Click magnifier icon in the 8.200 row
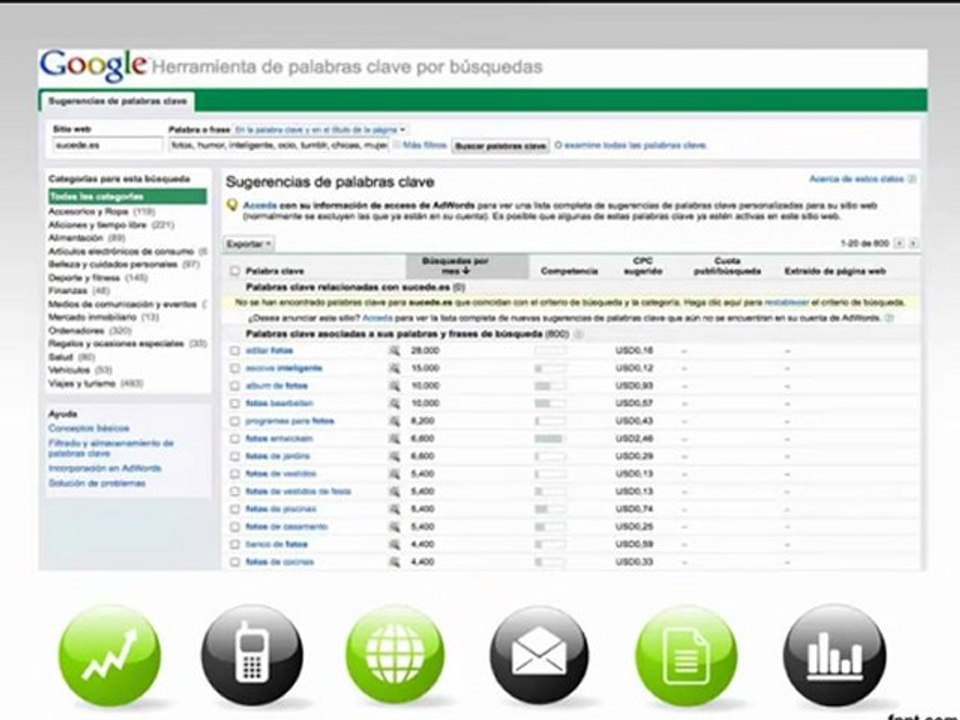The width and height of the screenshot is (960, 720). click(394, 421)
